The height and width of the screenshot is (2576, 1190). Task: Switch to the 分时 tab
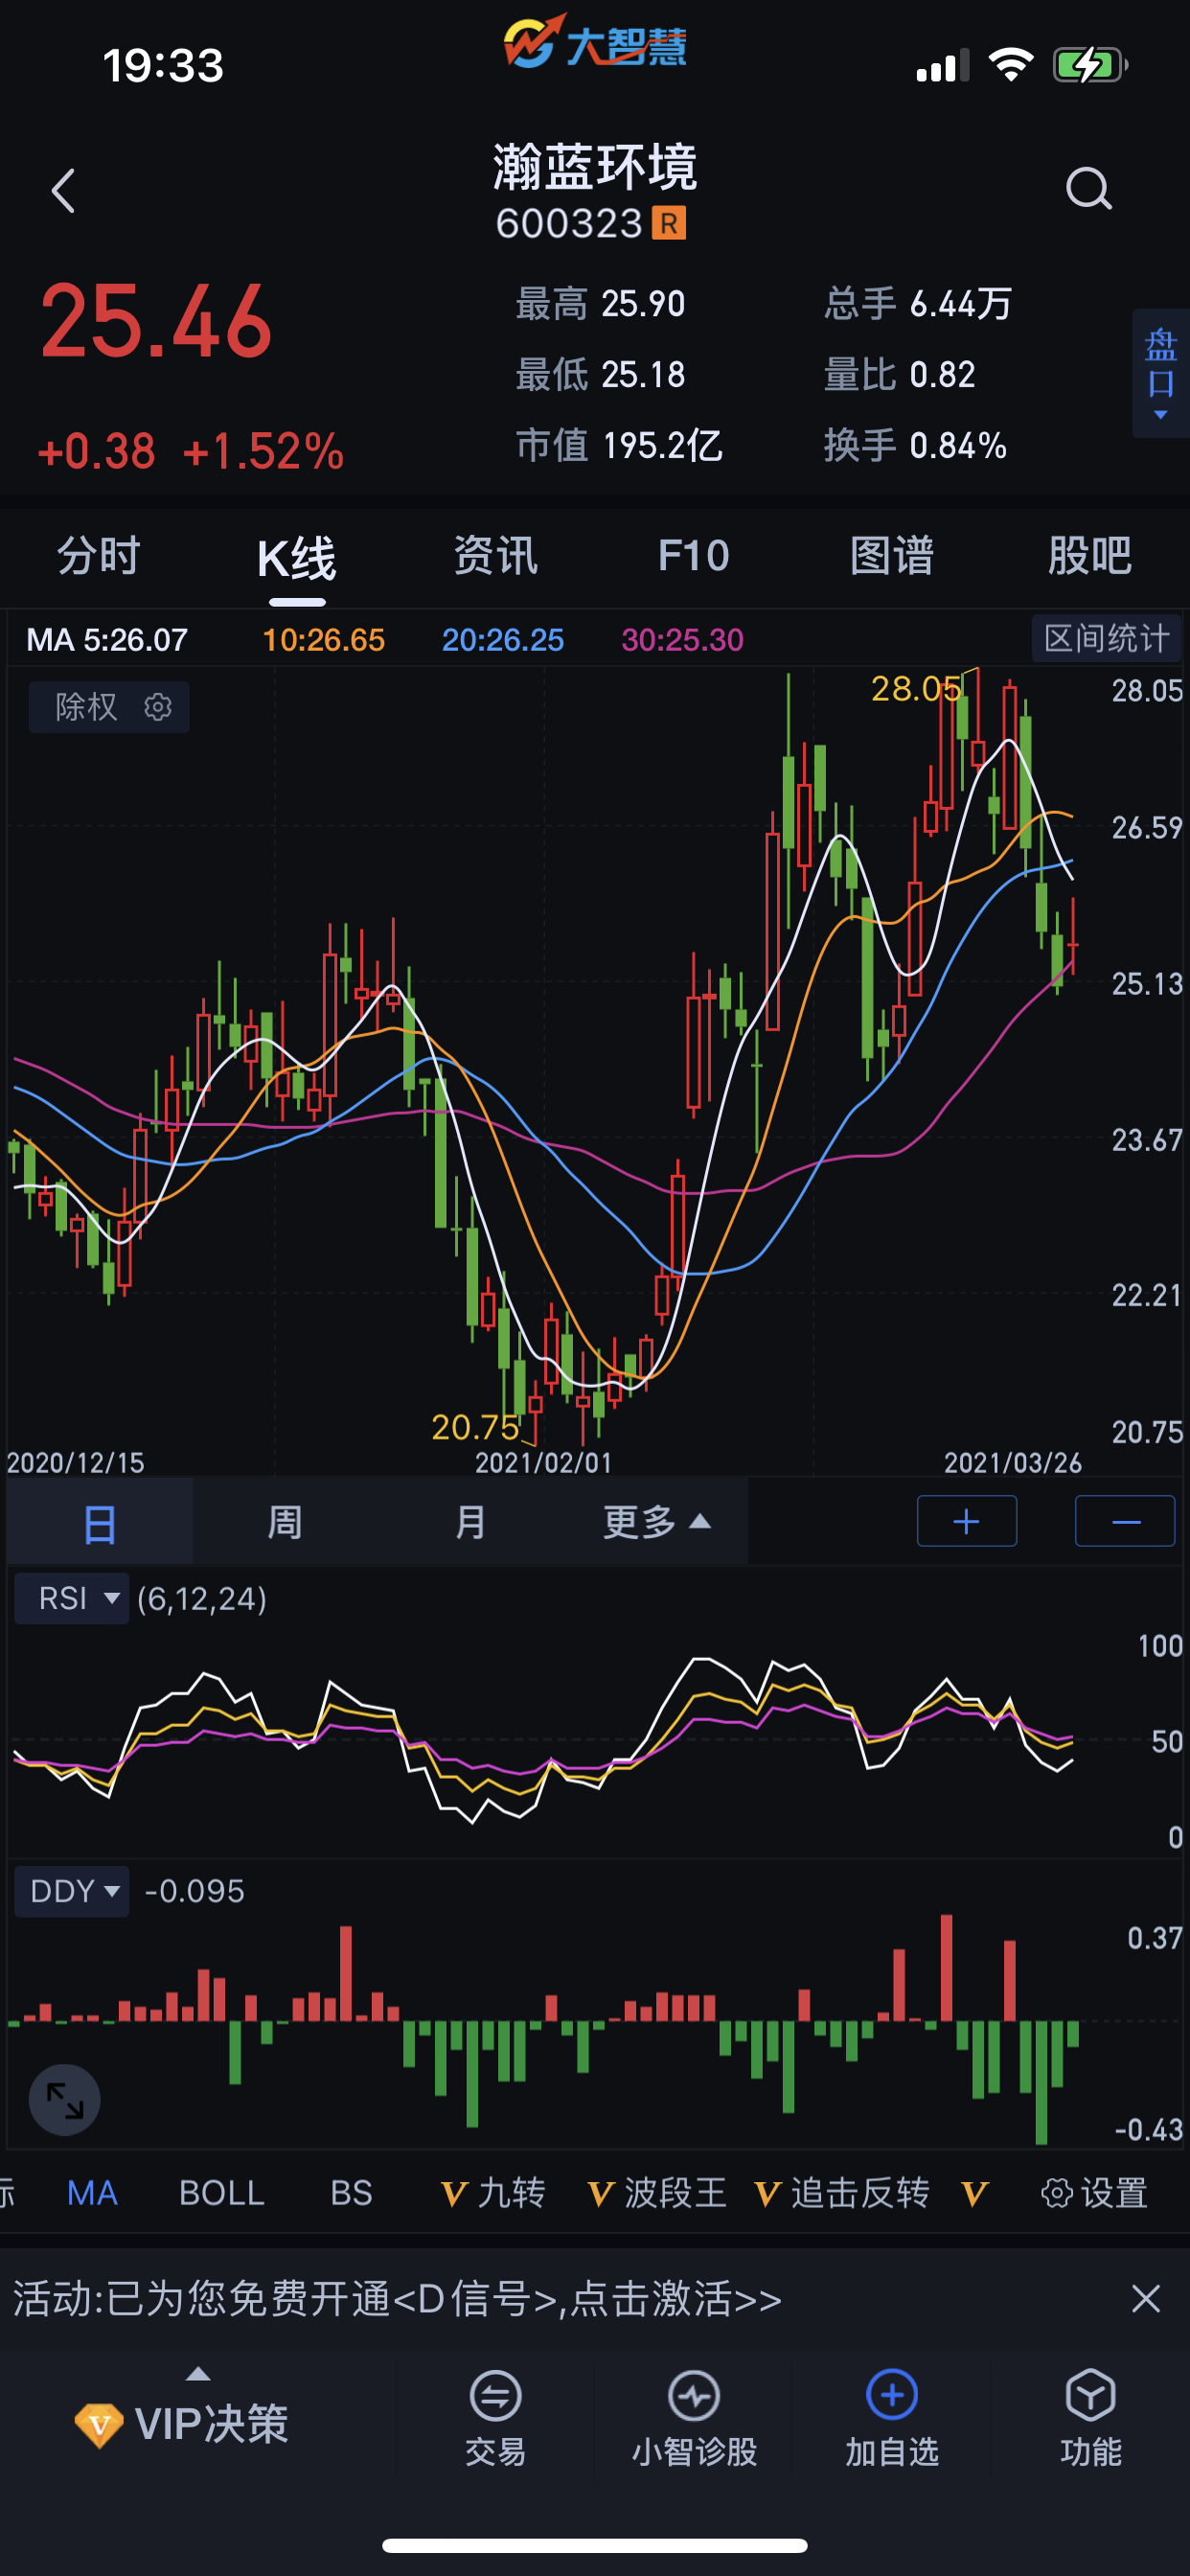(x=98, y=556)
